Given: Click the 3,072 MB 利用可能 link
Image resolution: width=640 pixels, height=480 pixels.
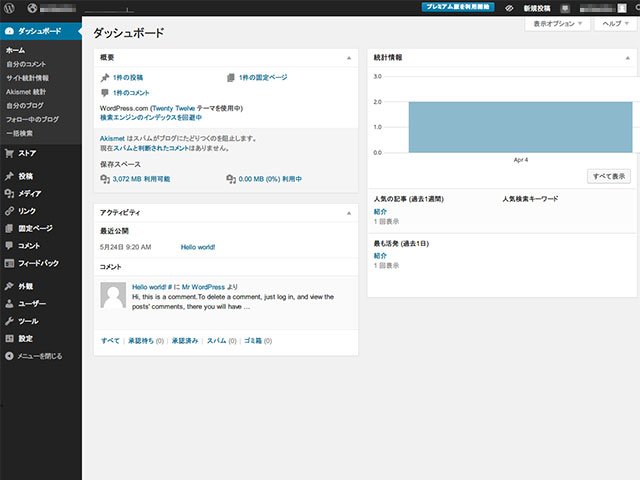Looking at the screenshot, I should pos(142,179).
